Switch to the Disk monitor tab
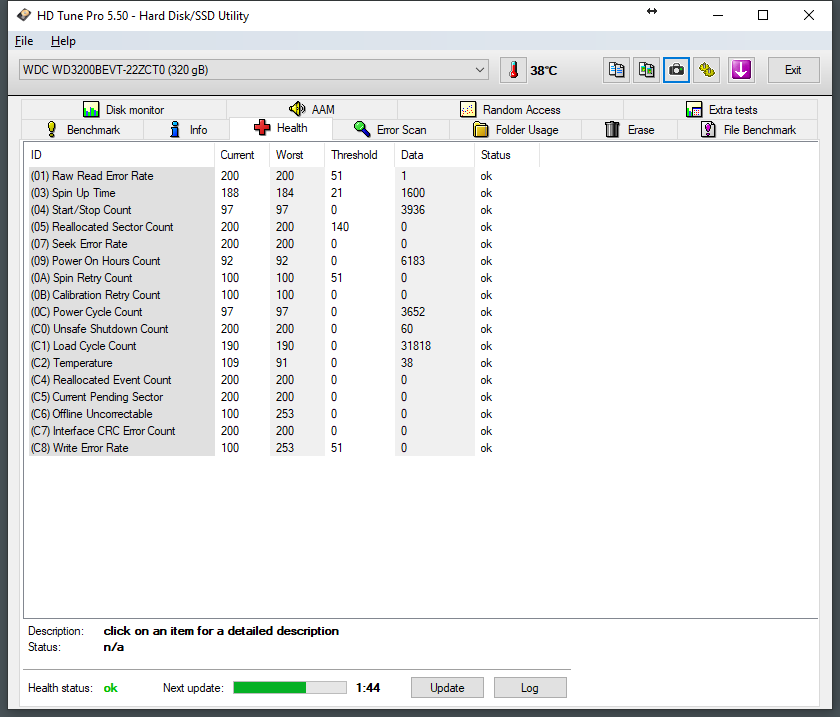 click(123, 110)
